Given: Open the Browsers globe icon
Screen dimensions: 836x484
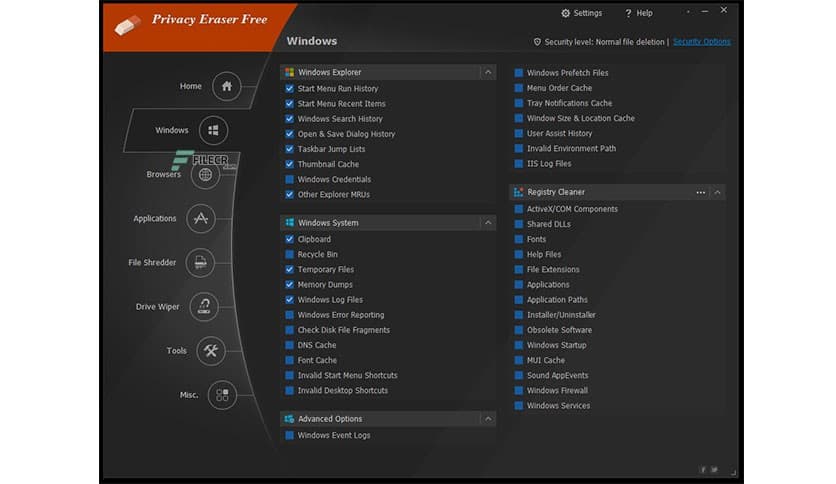Looking at the screenshot, I should [x=205, y=174].
